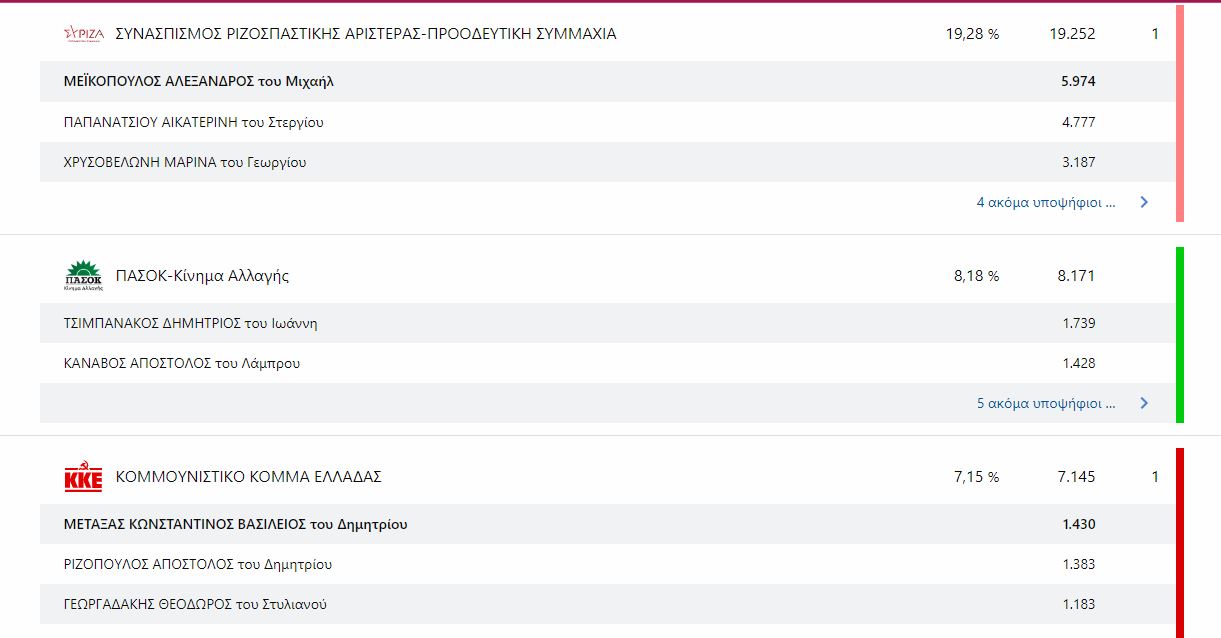Click the PASOK green sun logo

pos(83,275)
